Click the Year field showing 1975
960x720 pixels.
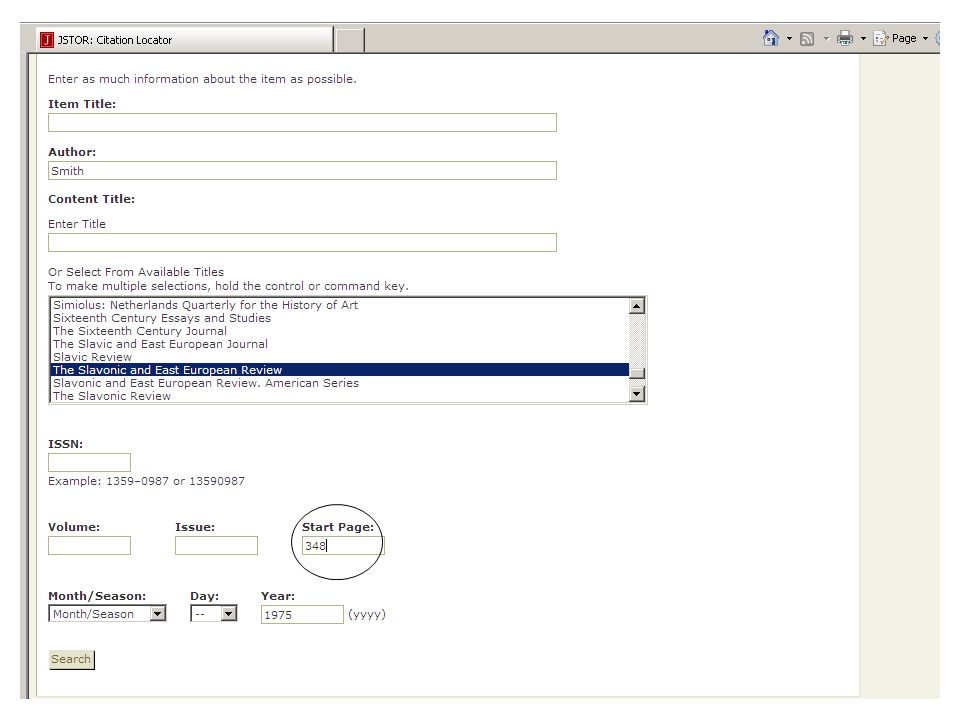(302, 615)
